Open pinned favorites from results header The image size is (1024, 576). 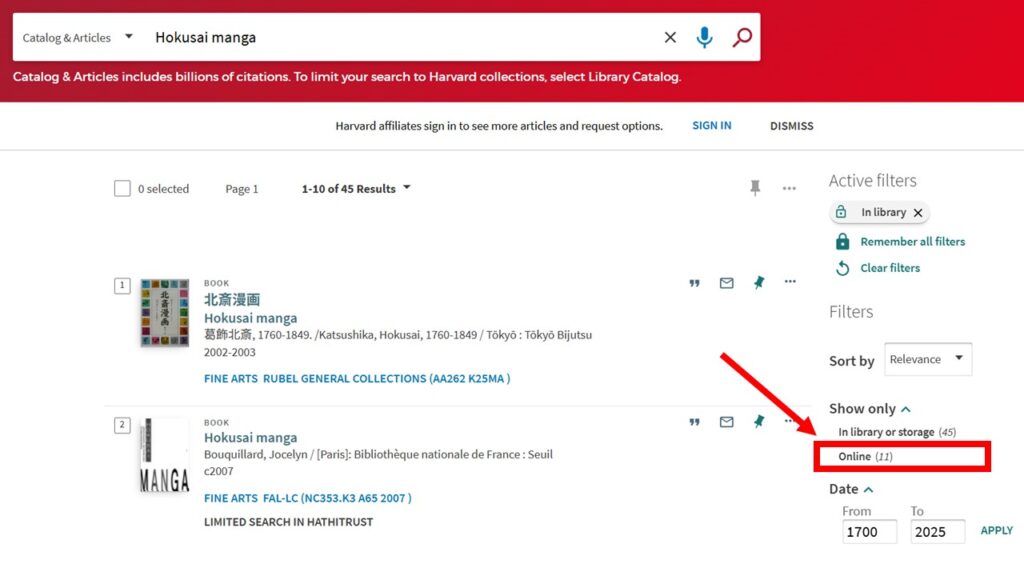pyautogui.click(x=755, y=188)
